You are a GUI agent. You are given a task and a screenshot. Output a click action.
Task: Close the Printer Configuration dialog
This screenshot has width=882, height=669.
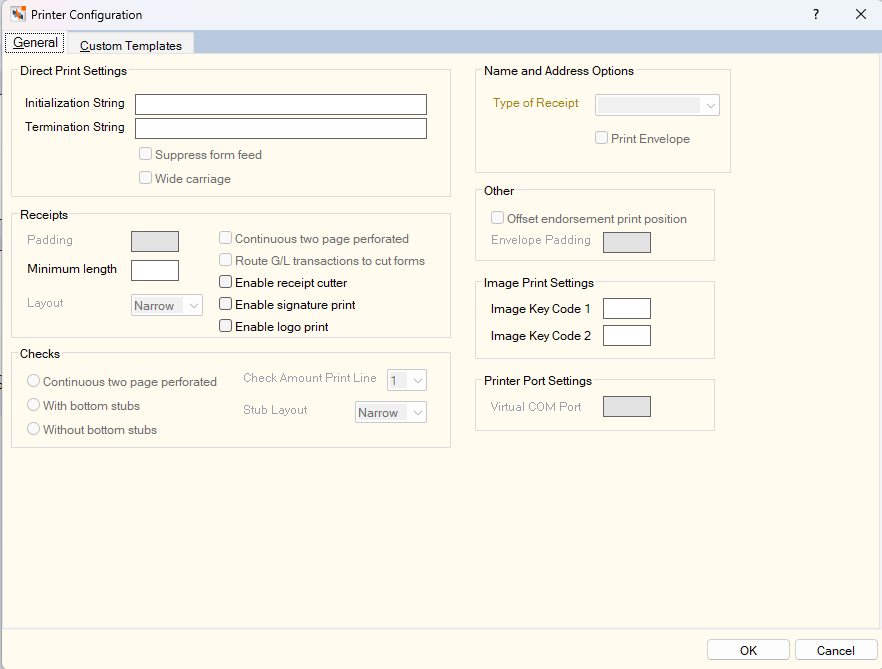point(861,15)
